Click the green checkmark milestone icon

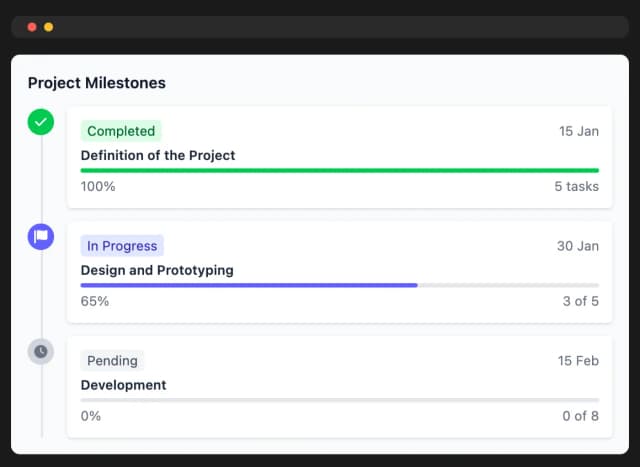41,122
